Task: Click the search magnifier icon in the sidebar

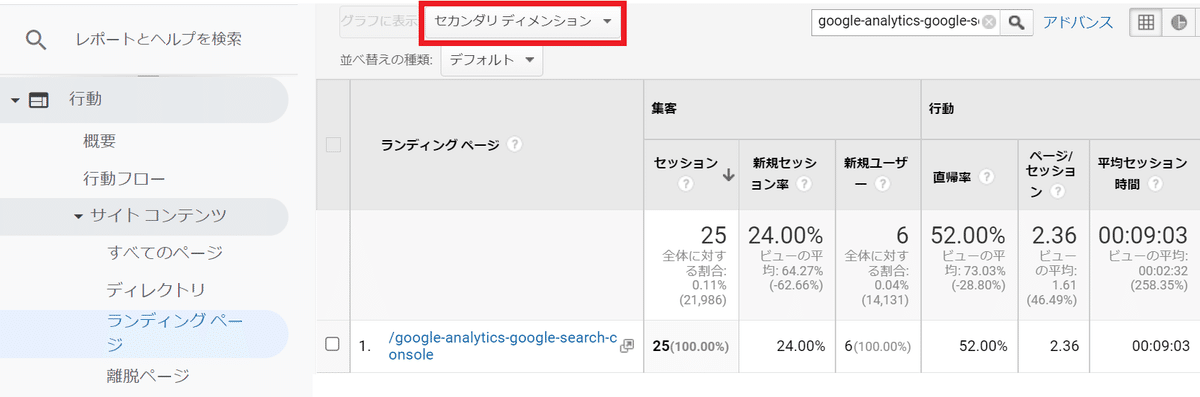Action: tap(36, 40)
